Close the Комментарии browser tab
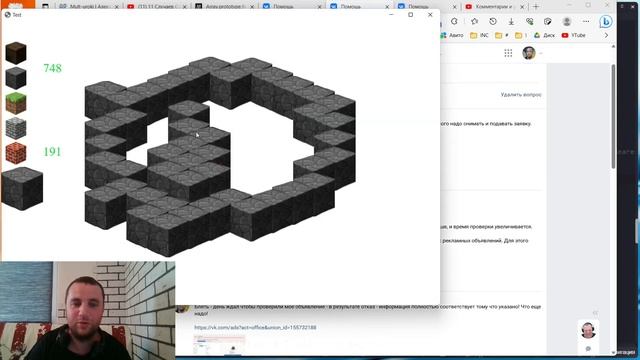Screen dimensions: 640x360 coord(522,7)
